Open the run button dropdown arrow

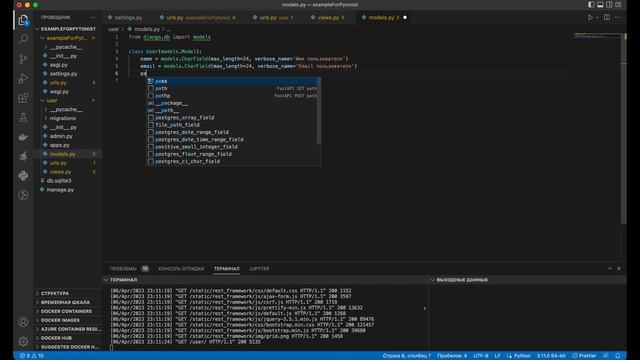(x=597, y=18)
